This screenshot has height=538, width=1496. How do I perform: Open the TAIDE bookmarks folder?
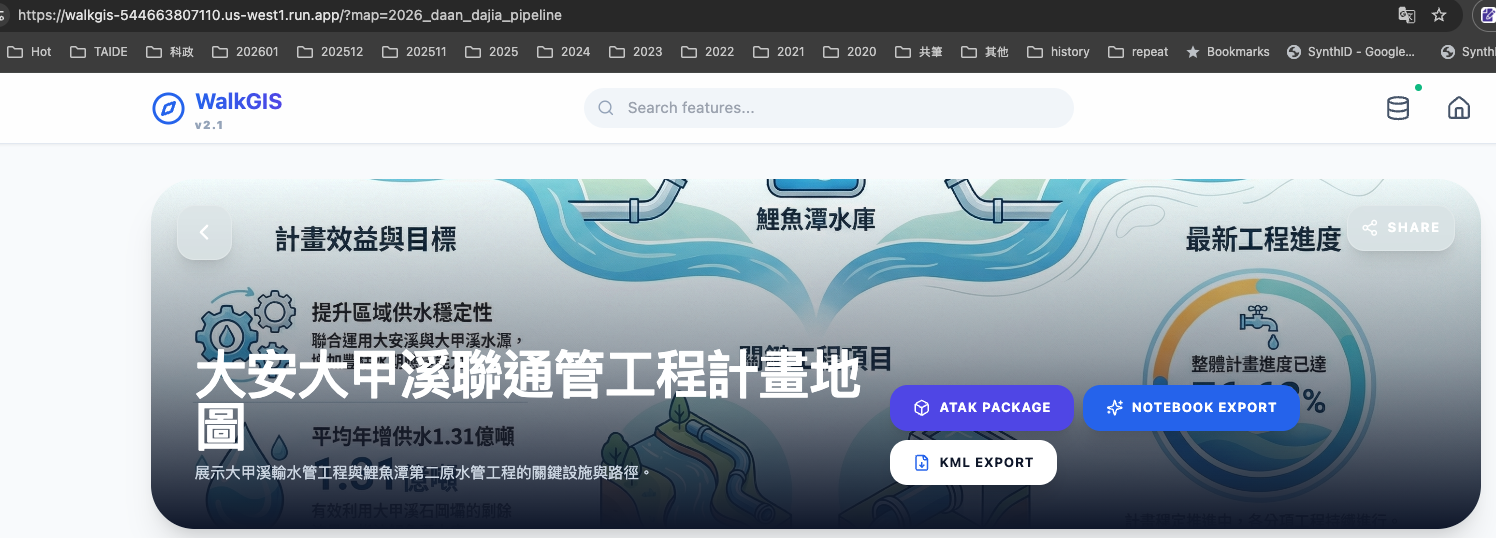pos(99,51)
